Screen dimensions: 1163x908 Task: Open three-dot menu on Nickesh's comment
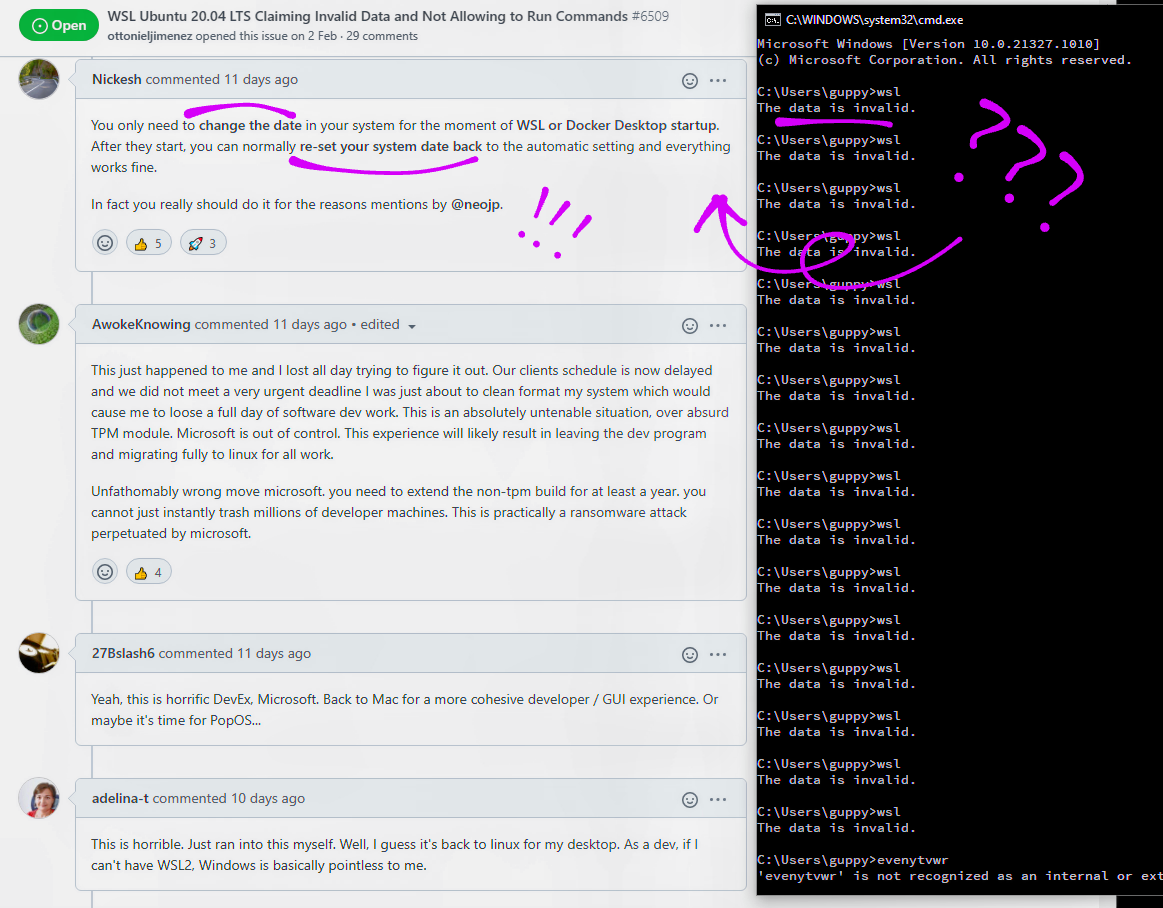point(718,80)
